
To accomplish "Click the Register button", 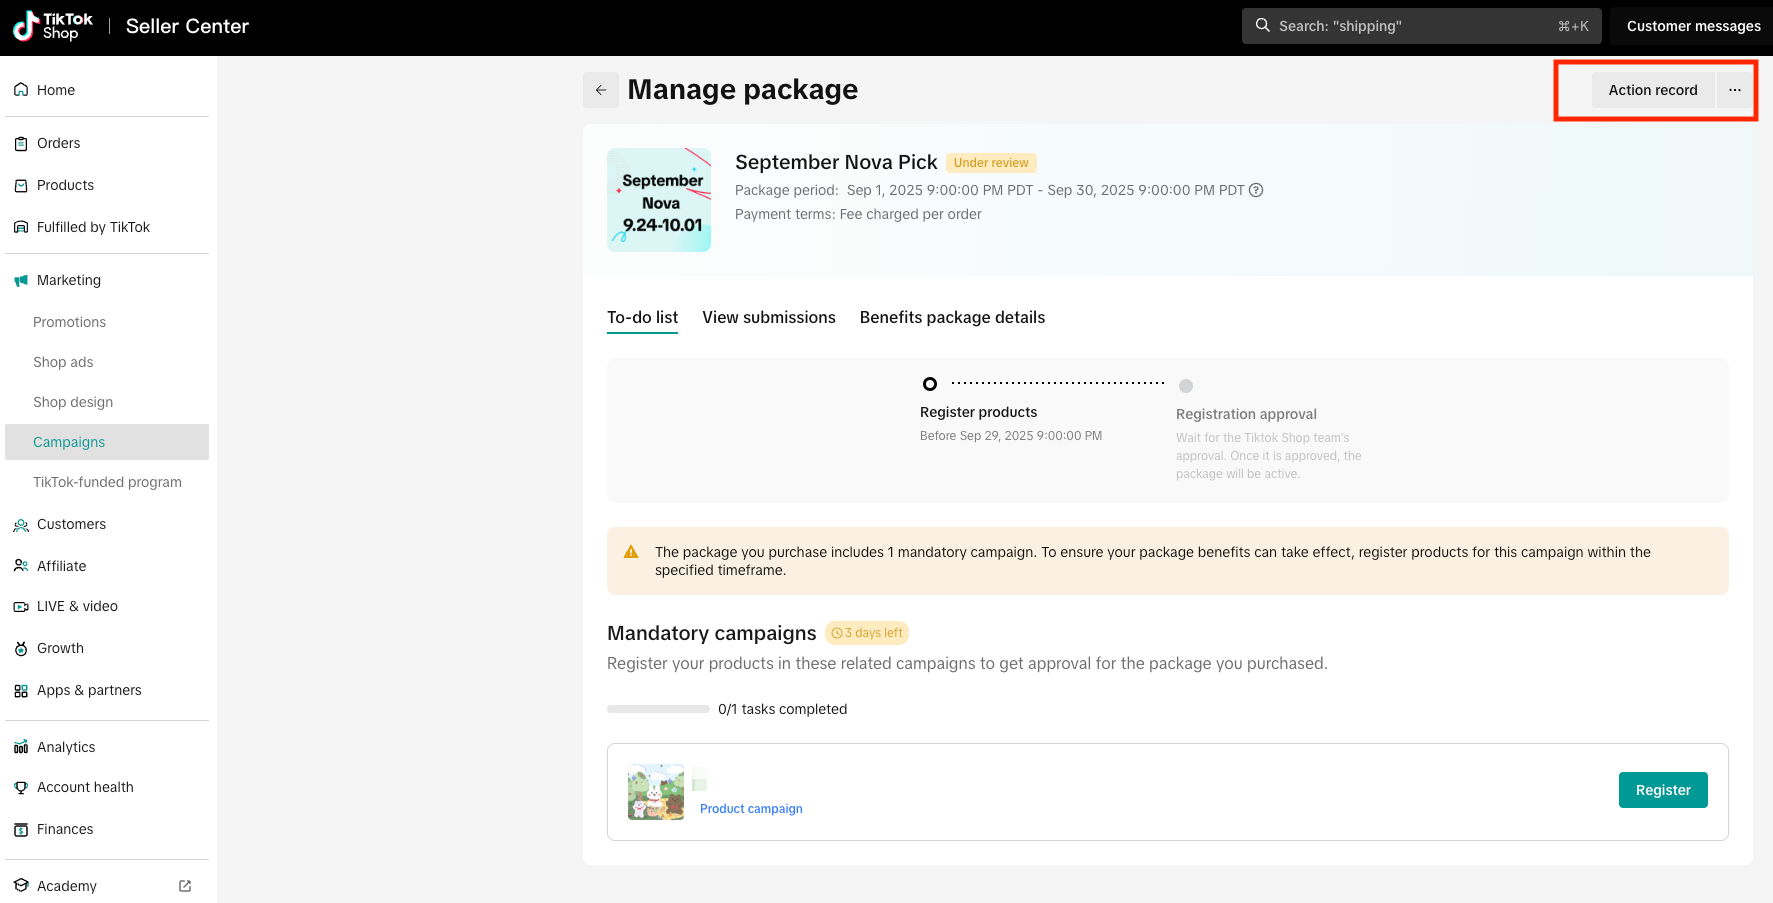I will point(1662,790).
